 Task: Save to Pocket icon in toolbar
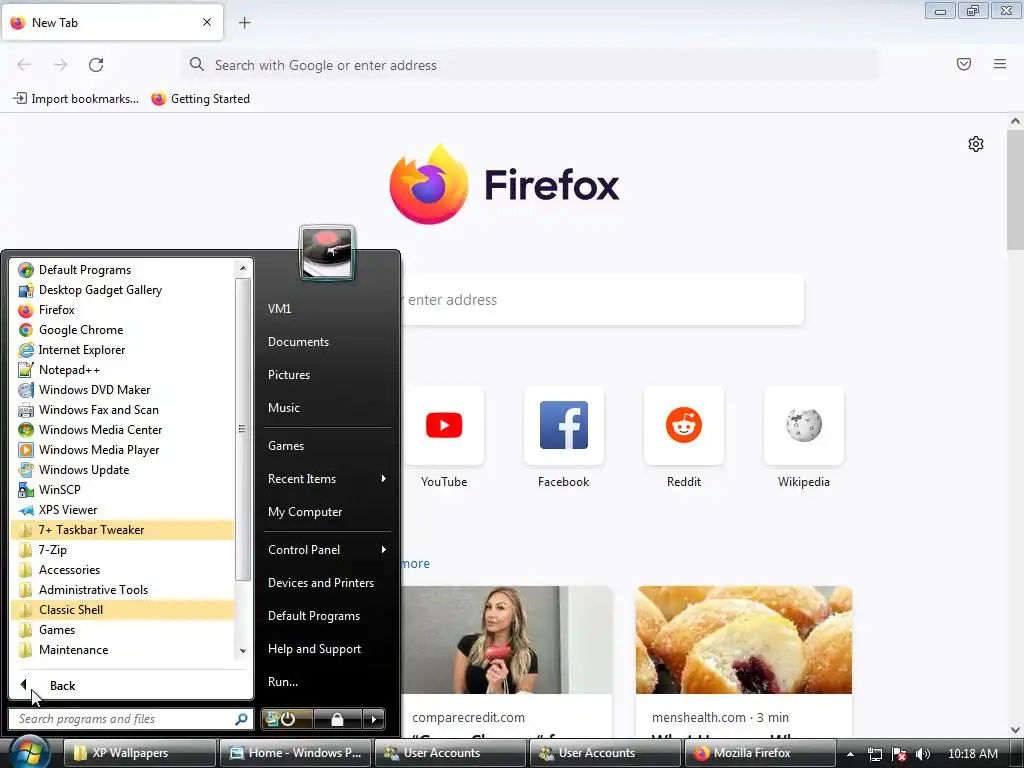click(x=964, y=64)
